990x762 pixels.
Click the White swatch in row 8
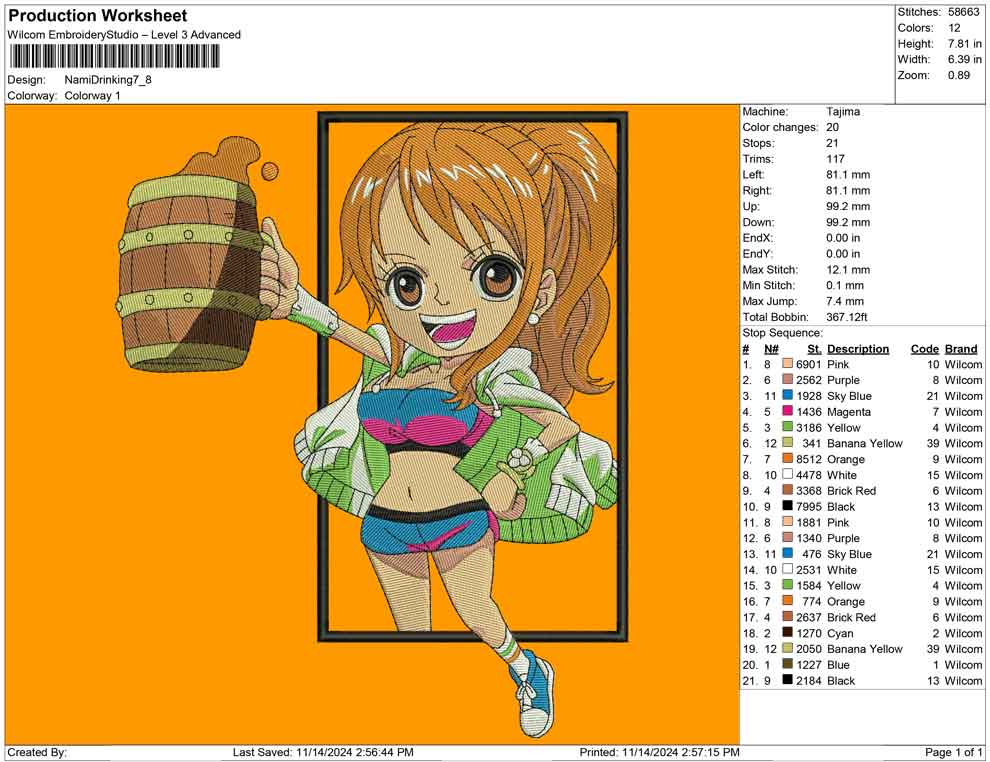click(x=787, y=475)
